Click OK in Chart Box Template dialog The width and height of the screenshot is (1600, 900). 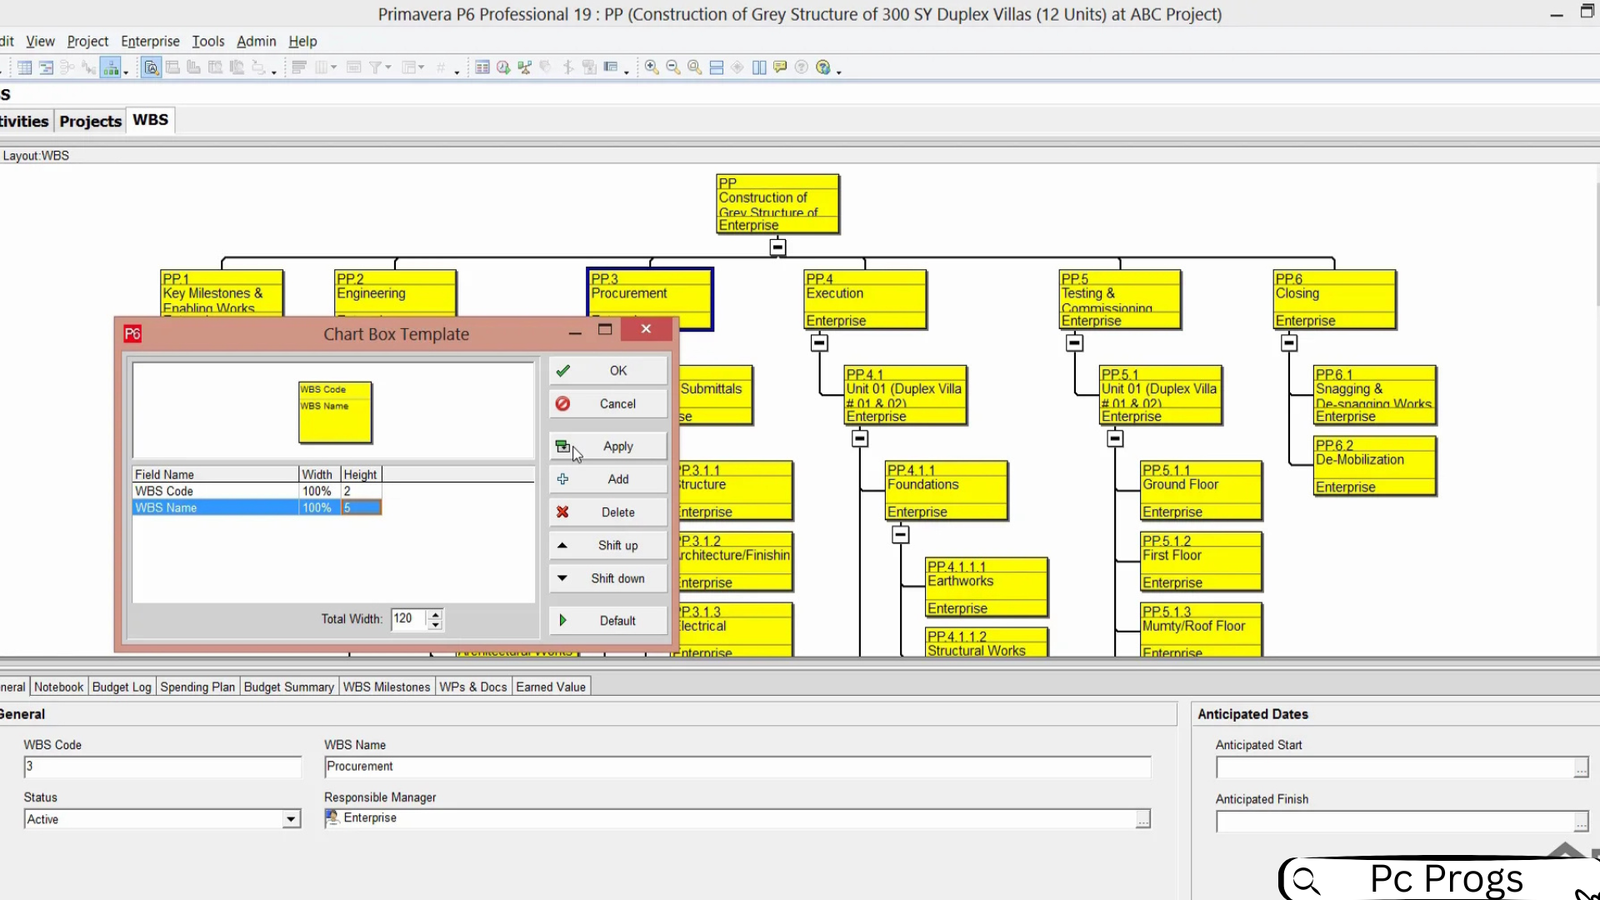(607, 371)
